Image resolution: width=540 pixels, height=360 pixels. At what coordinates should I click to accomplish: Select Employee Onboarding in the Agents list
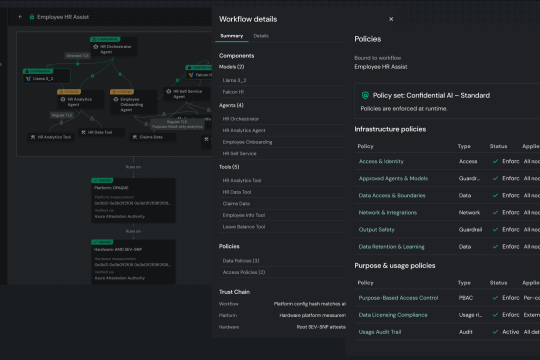[282, 142]
